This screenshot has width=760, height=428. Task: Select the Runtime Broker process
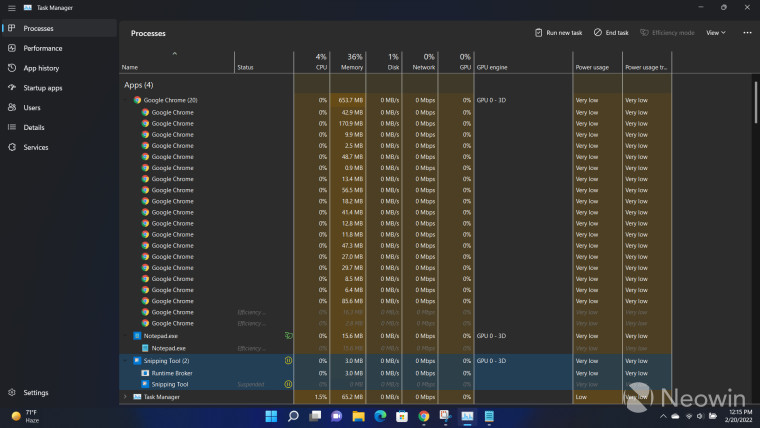(395, 373)
